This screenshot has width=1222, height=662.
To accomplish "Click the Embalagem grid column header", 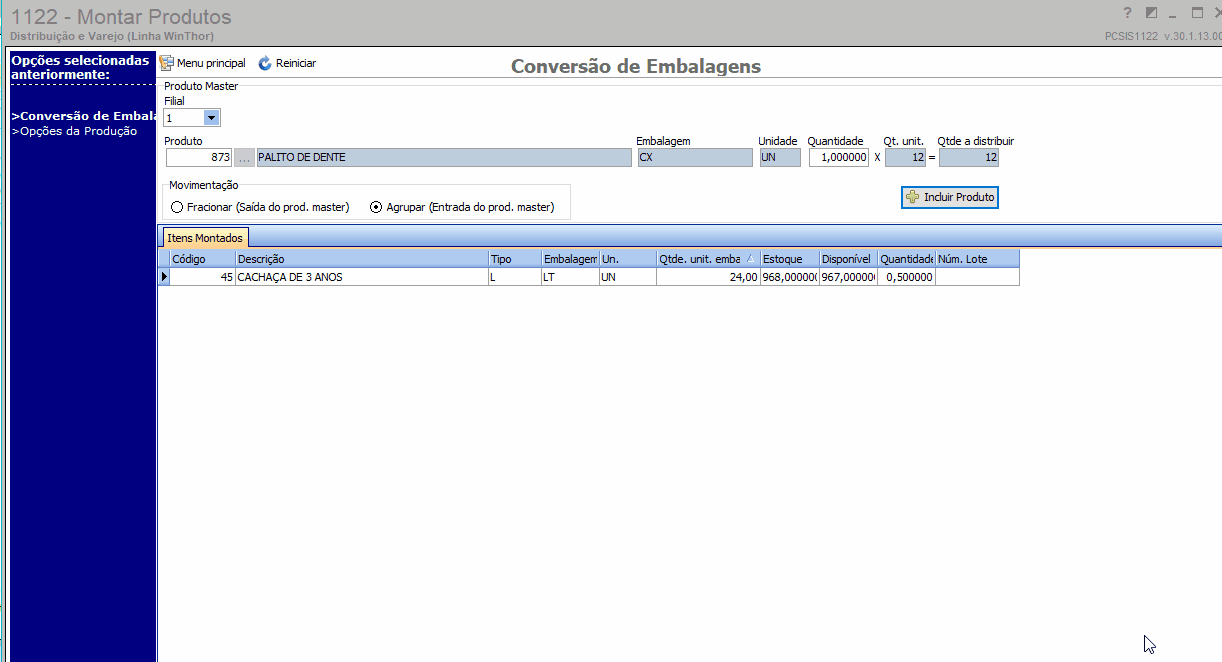I will (x=570, y=259).
